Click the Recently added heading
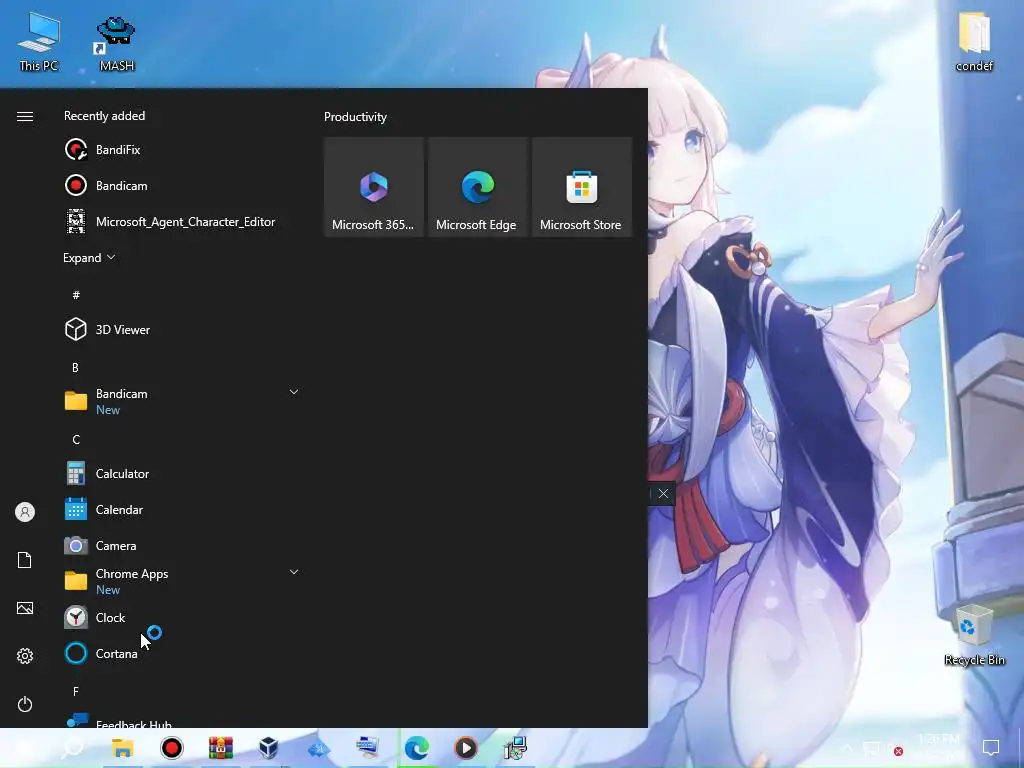1024x768 pixels. [104, 116]
